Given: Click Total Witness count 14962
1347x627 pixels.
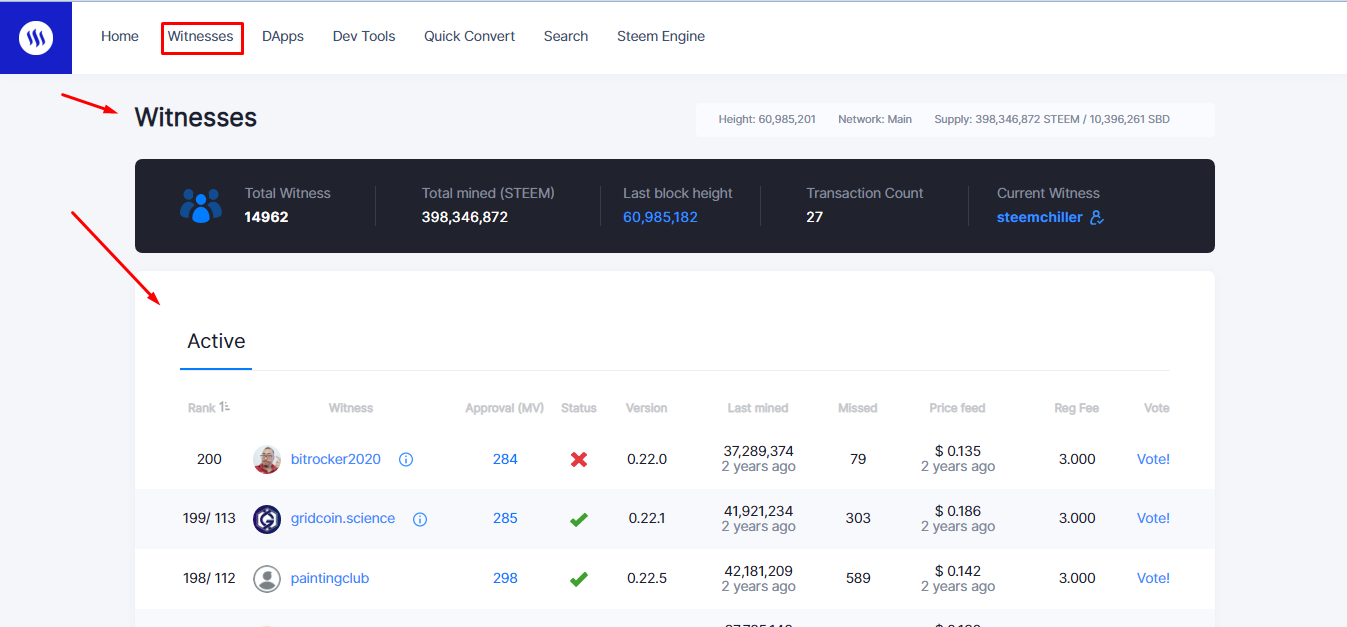Looking at the screenshot, I should pos(267,217).
